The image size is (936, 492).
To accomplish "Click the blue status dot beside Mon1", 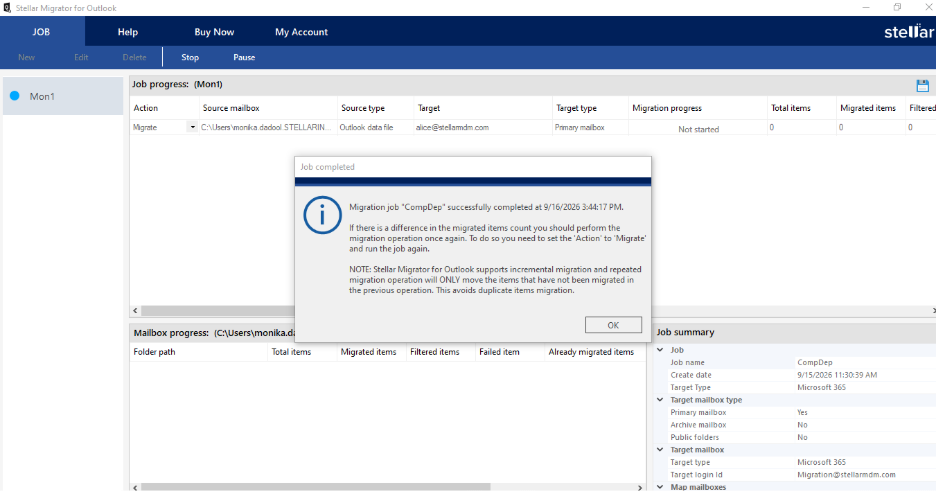I will pyautogui.click(x=15, y=96).
